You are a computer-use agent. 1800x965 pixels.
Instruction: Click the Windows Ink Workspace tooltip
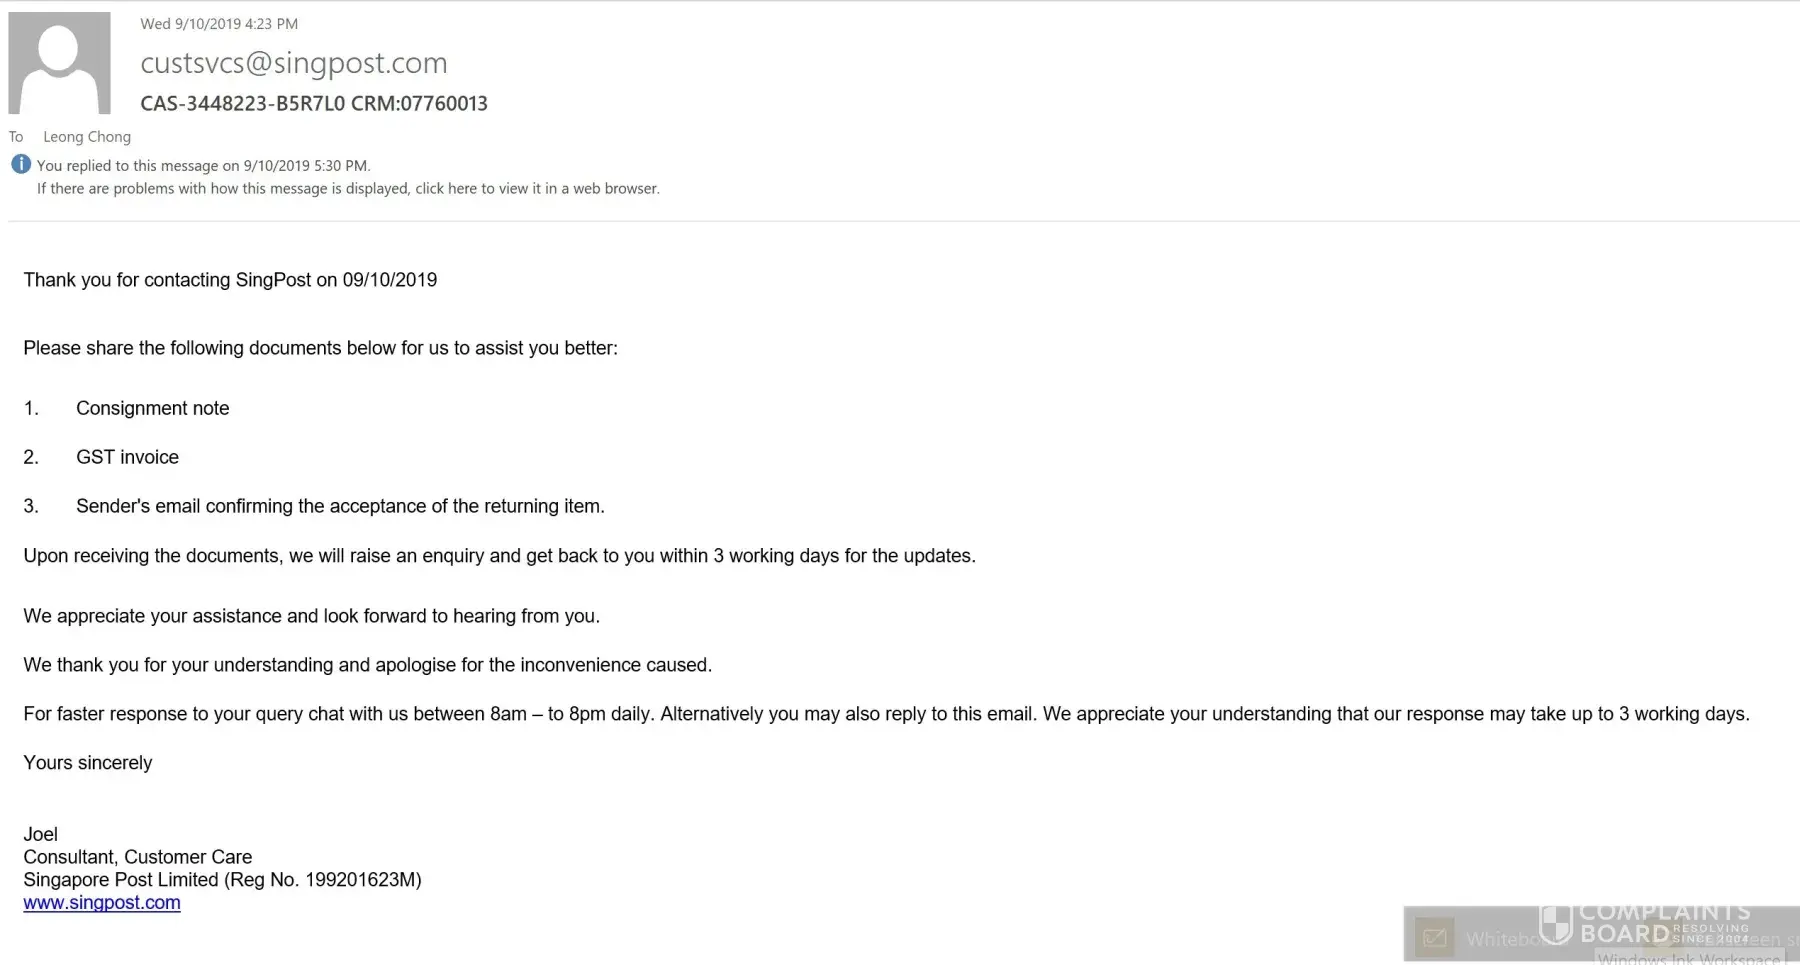pos(1688,957)
